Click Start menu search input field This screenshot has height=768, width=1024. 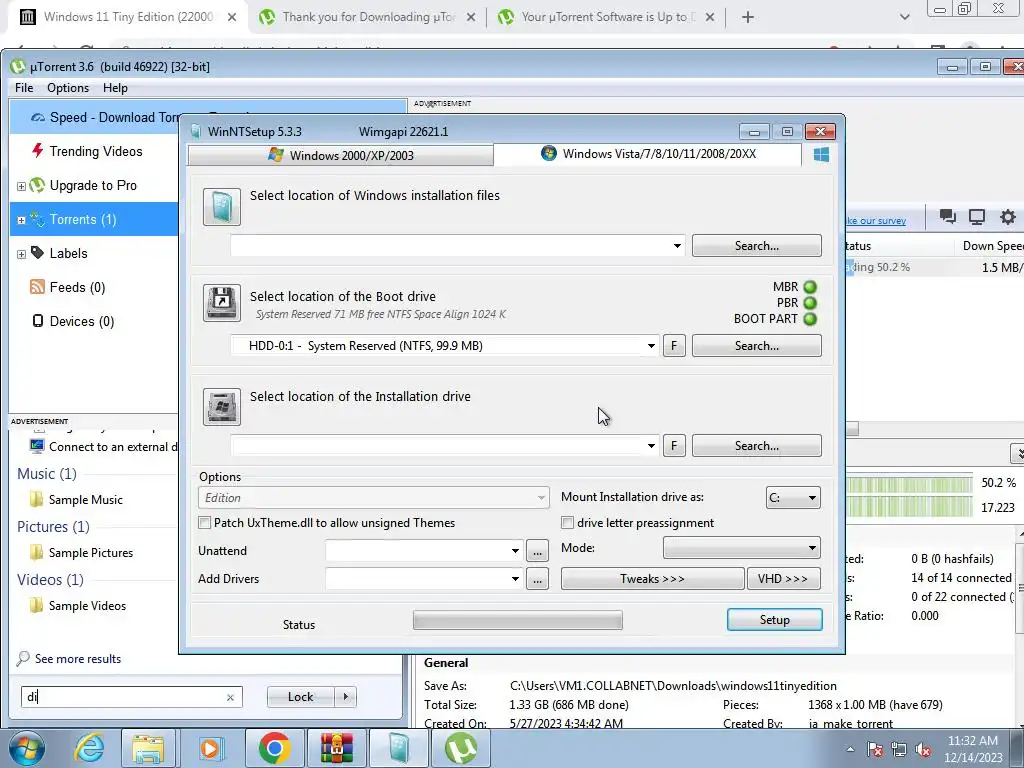pos(131,697)
